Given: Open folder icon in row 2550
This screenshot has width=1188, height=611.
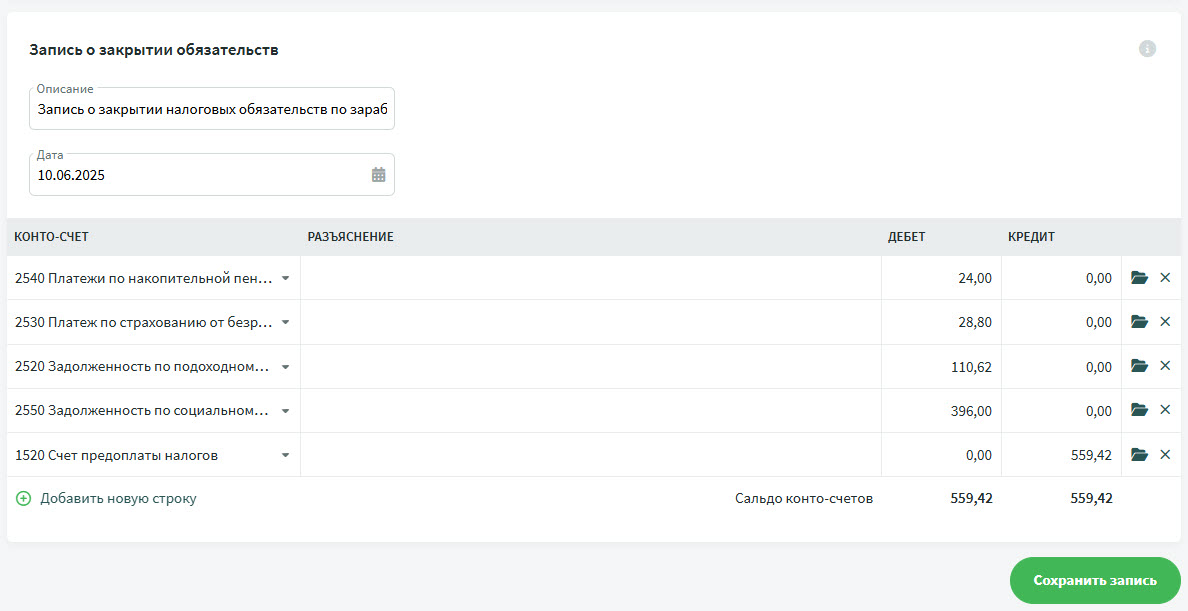Looking at the screenshot, I should pyautogui.click(x=1139, y=409).
